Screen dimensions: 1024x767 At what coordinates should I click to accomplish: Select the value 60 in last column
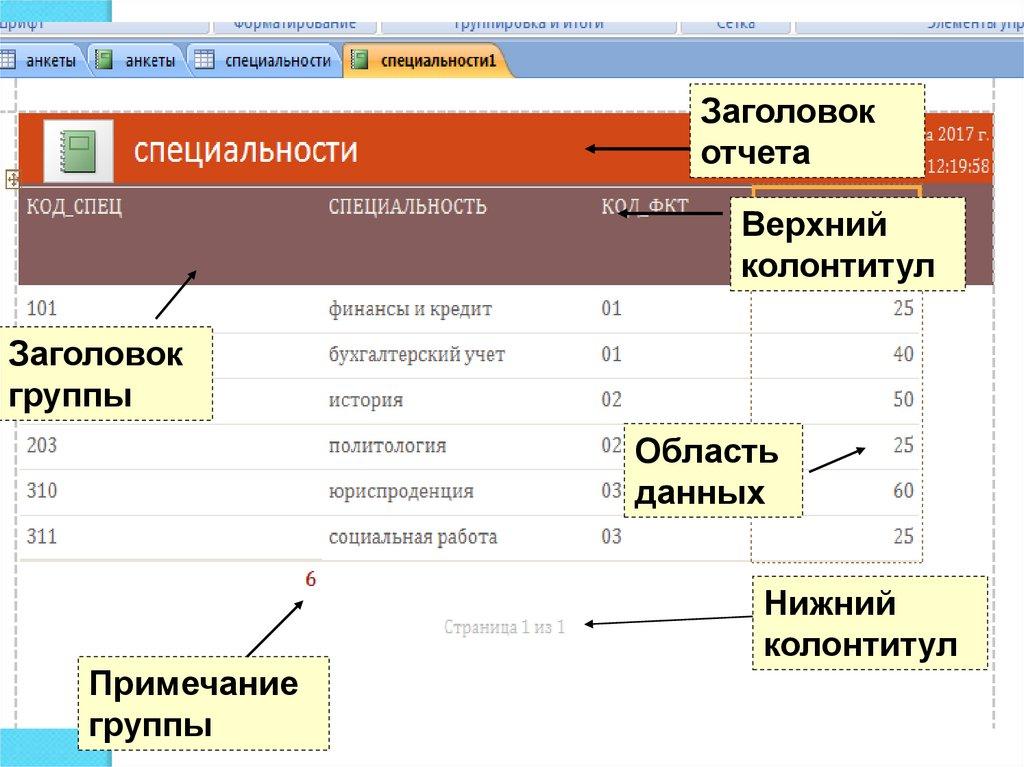(x=902, y=491)
